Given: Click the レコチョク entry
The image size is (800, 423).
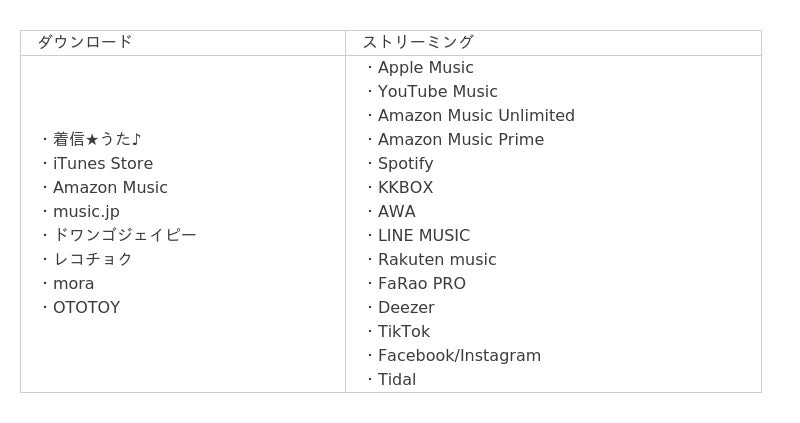Looking at the screenshot, I should pyautogui.click(x=93, y=259).
